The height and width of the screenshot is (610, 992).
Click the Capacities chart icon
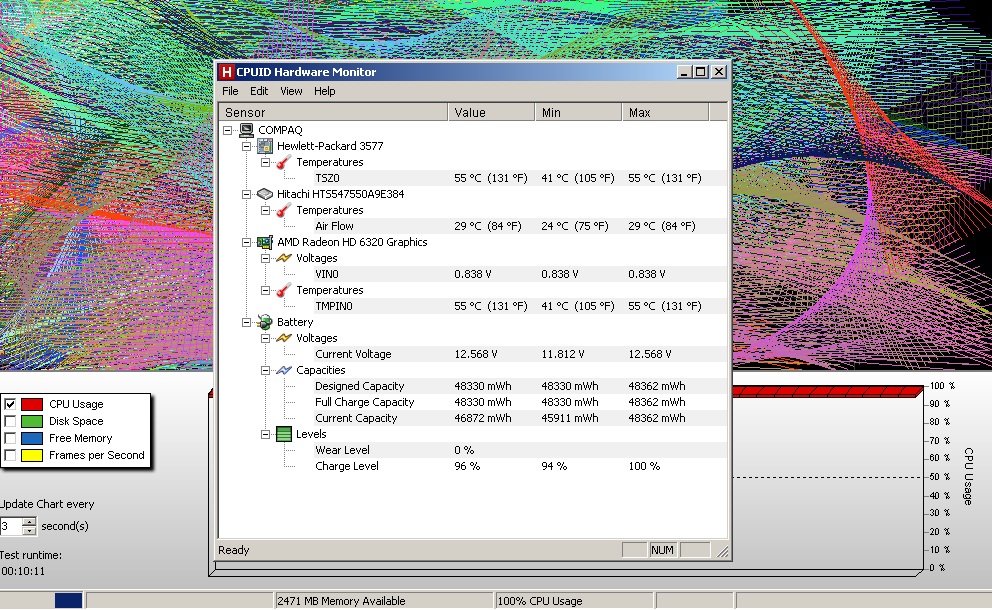pyautogui.click(x=284, y=370)
